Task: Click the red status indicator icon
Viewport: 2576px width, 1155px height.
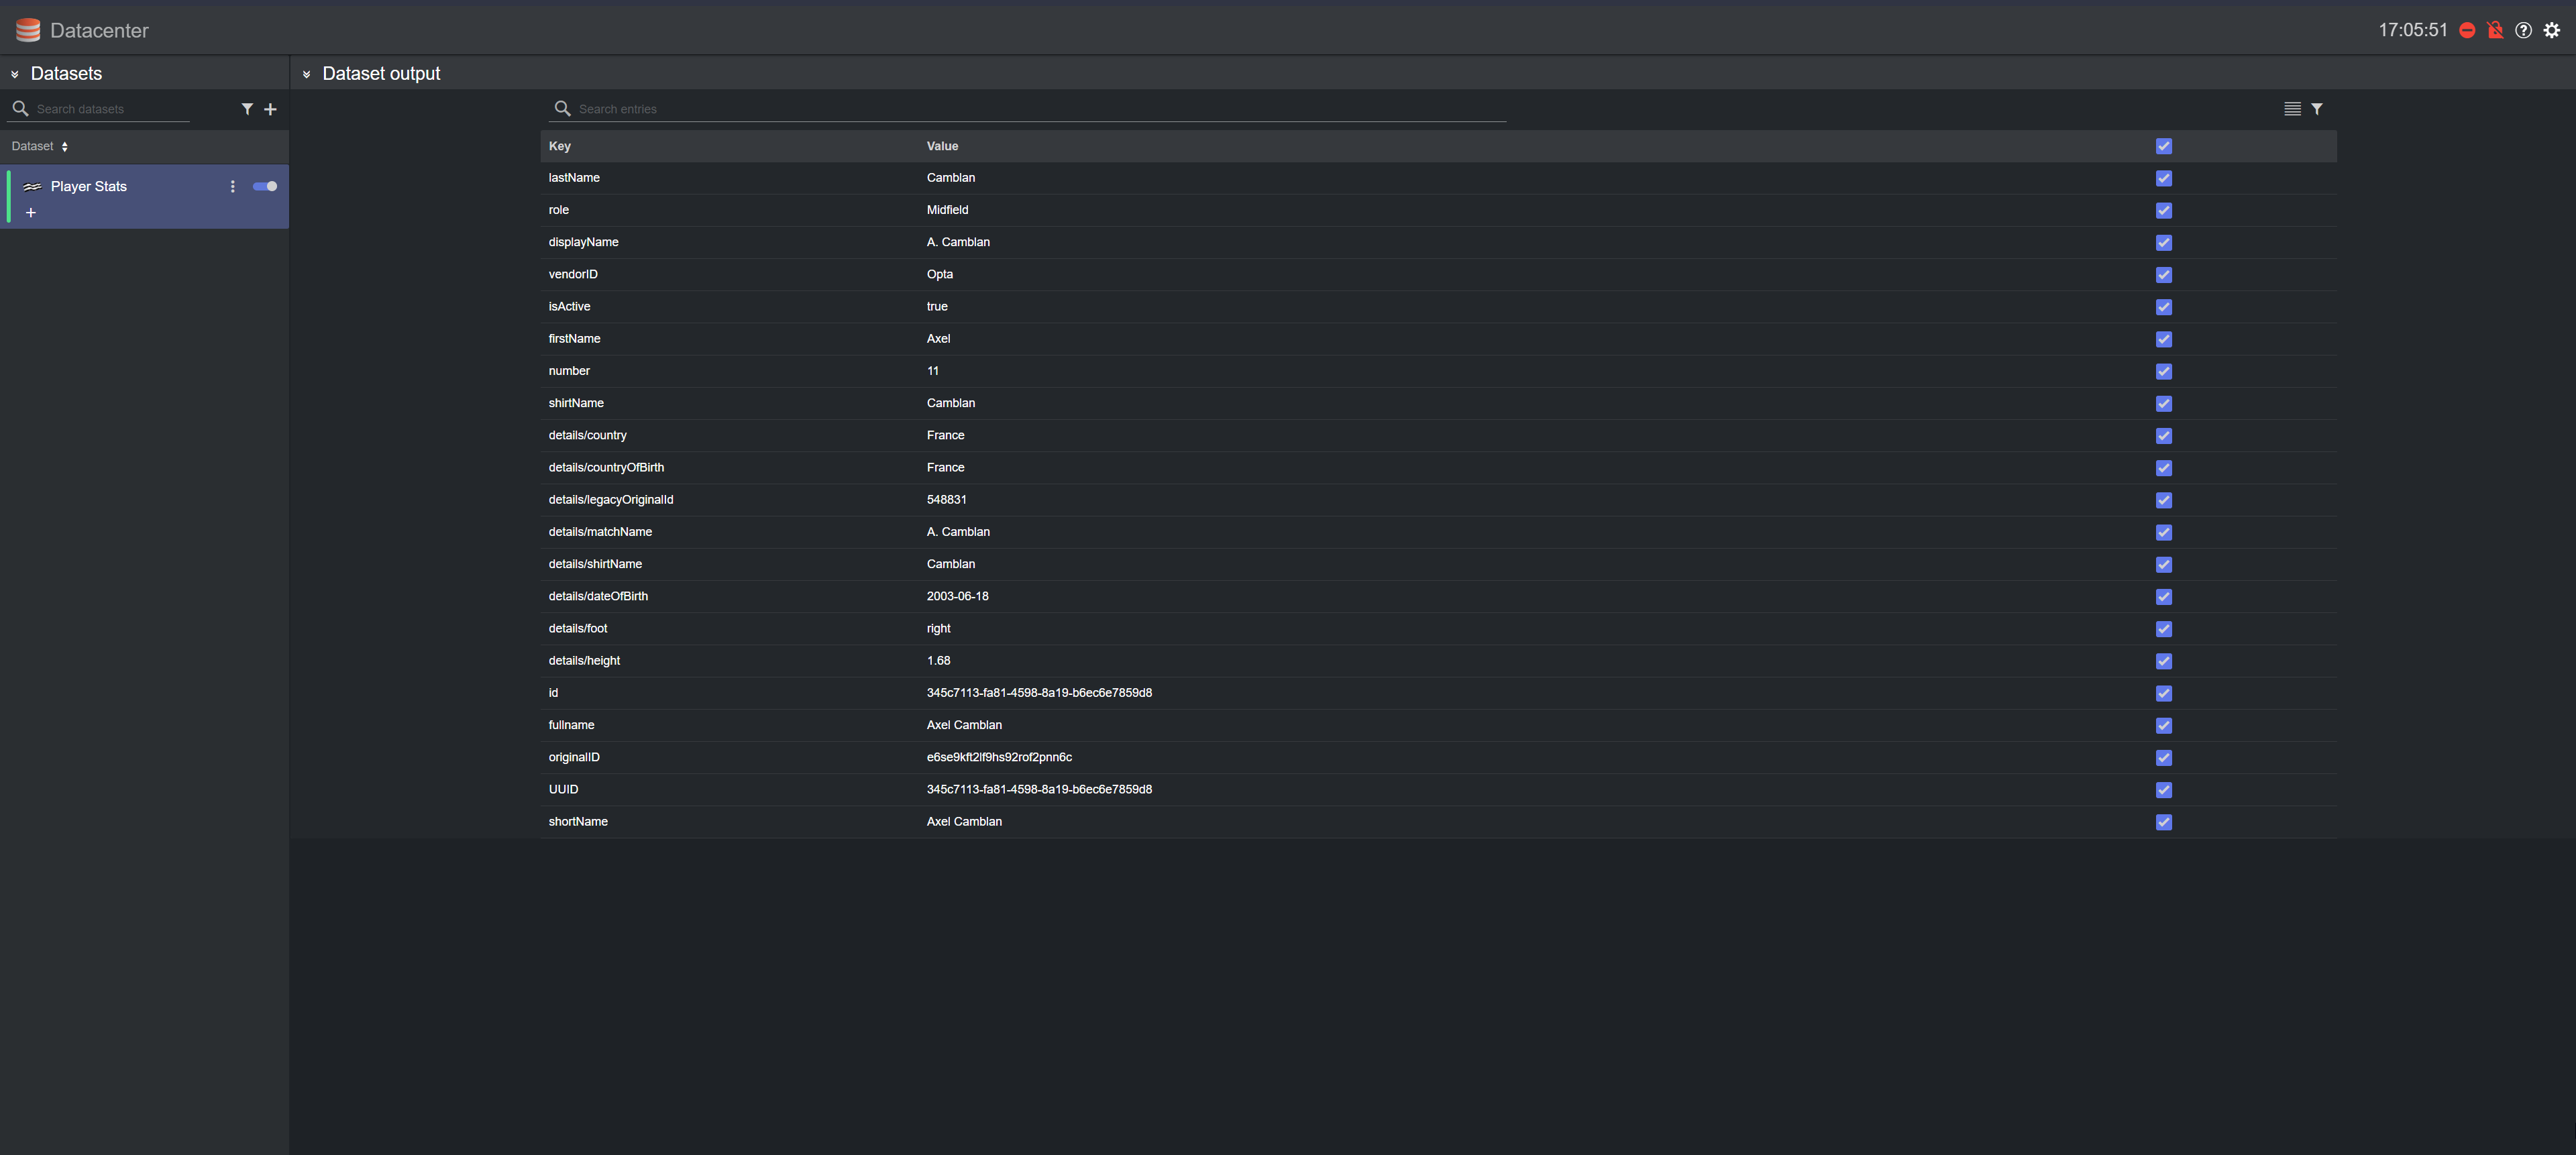Action: coord(2467,30)
